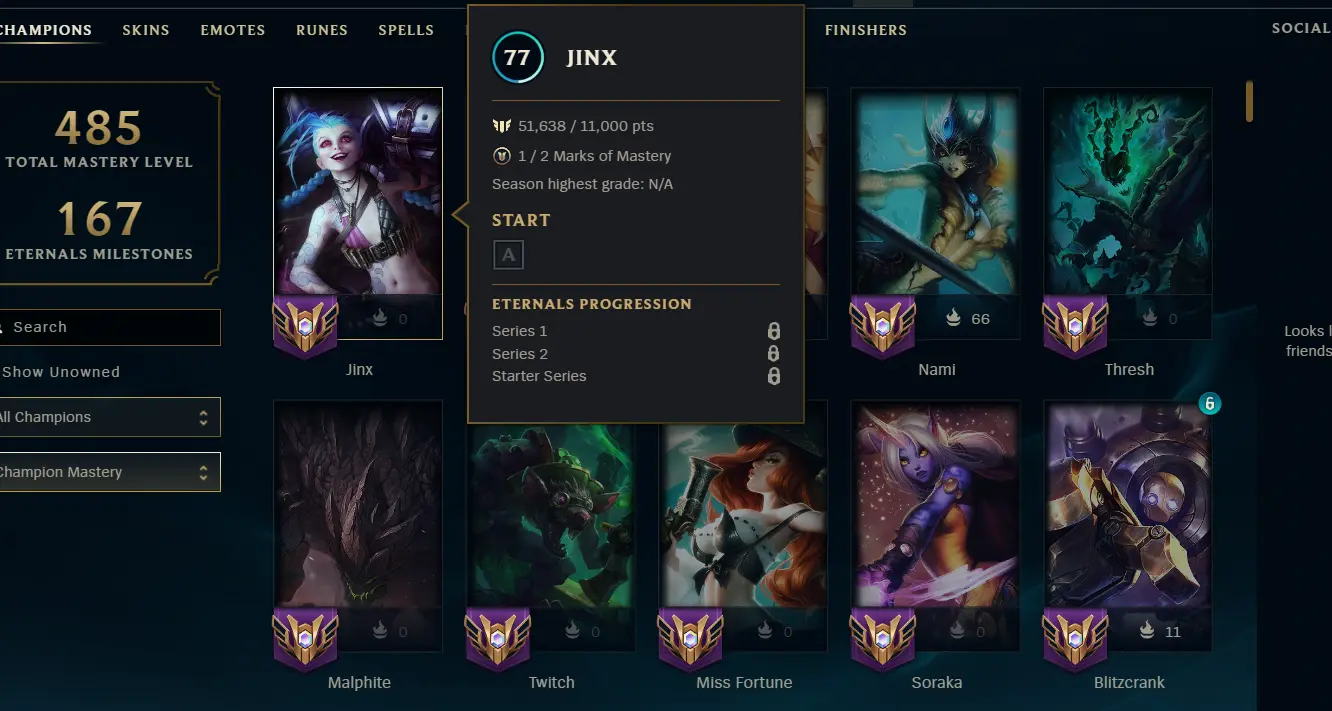Click the Series 1 lock icon
Screen dimensions: 1332x711
(773, 331)
